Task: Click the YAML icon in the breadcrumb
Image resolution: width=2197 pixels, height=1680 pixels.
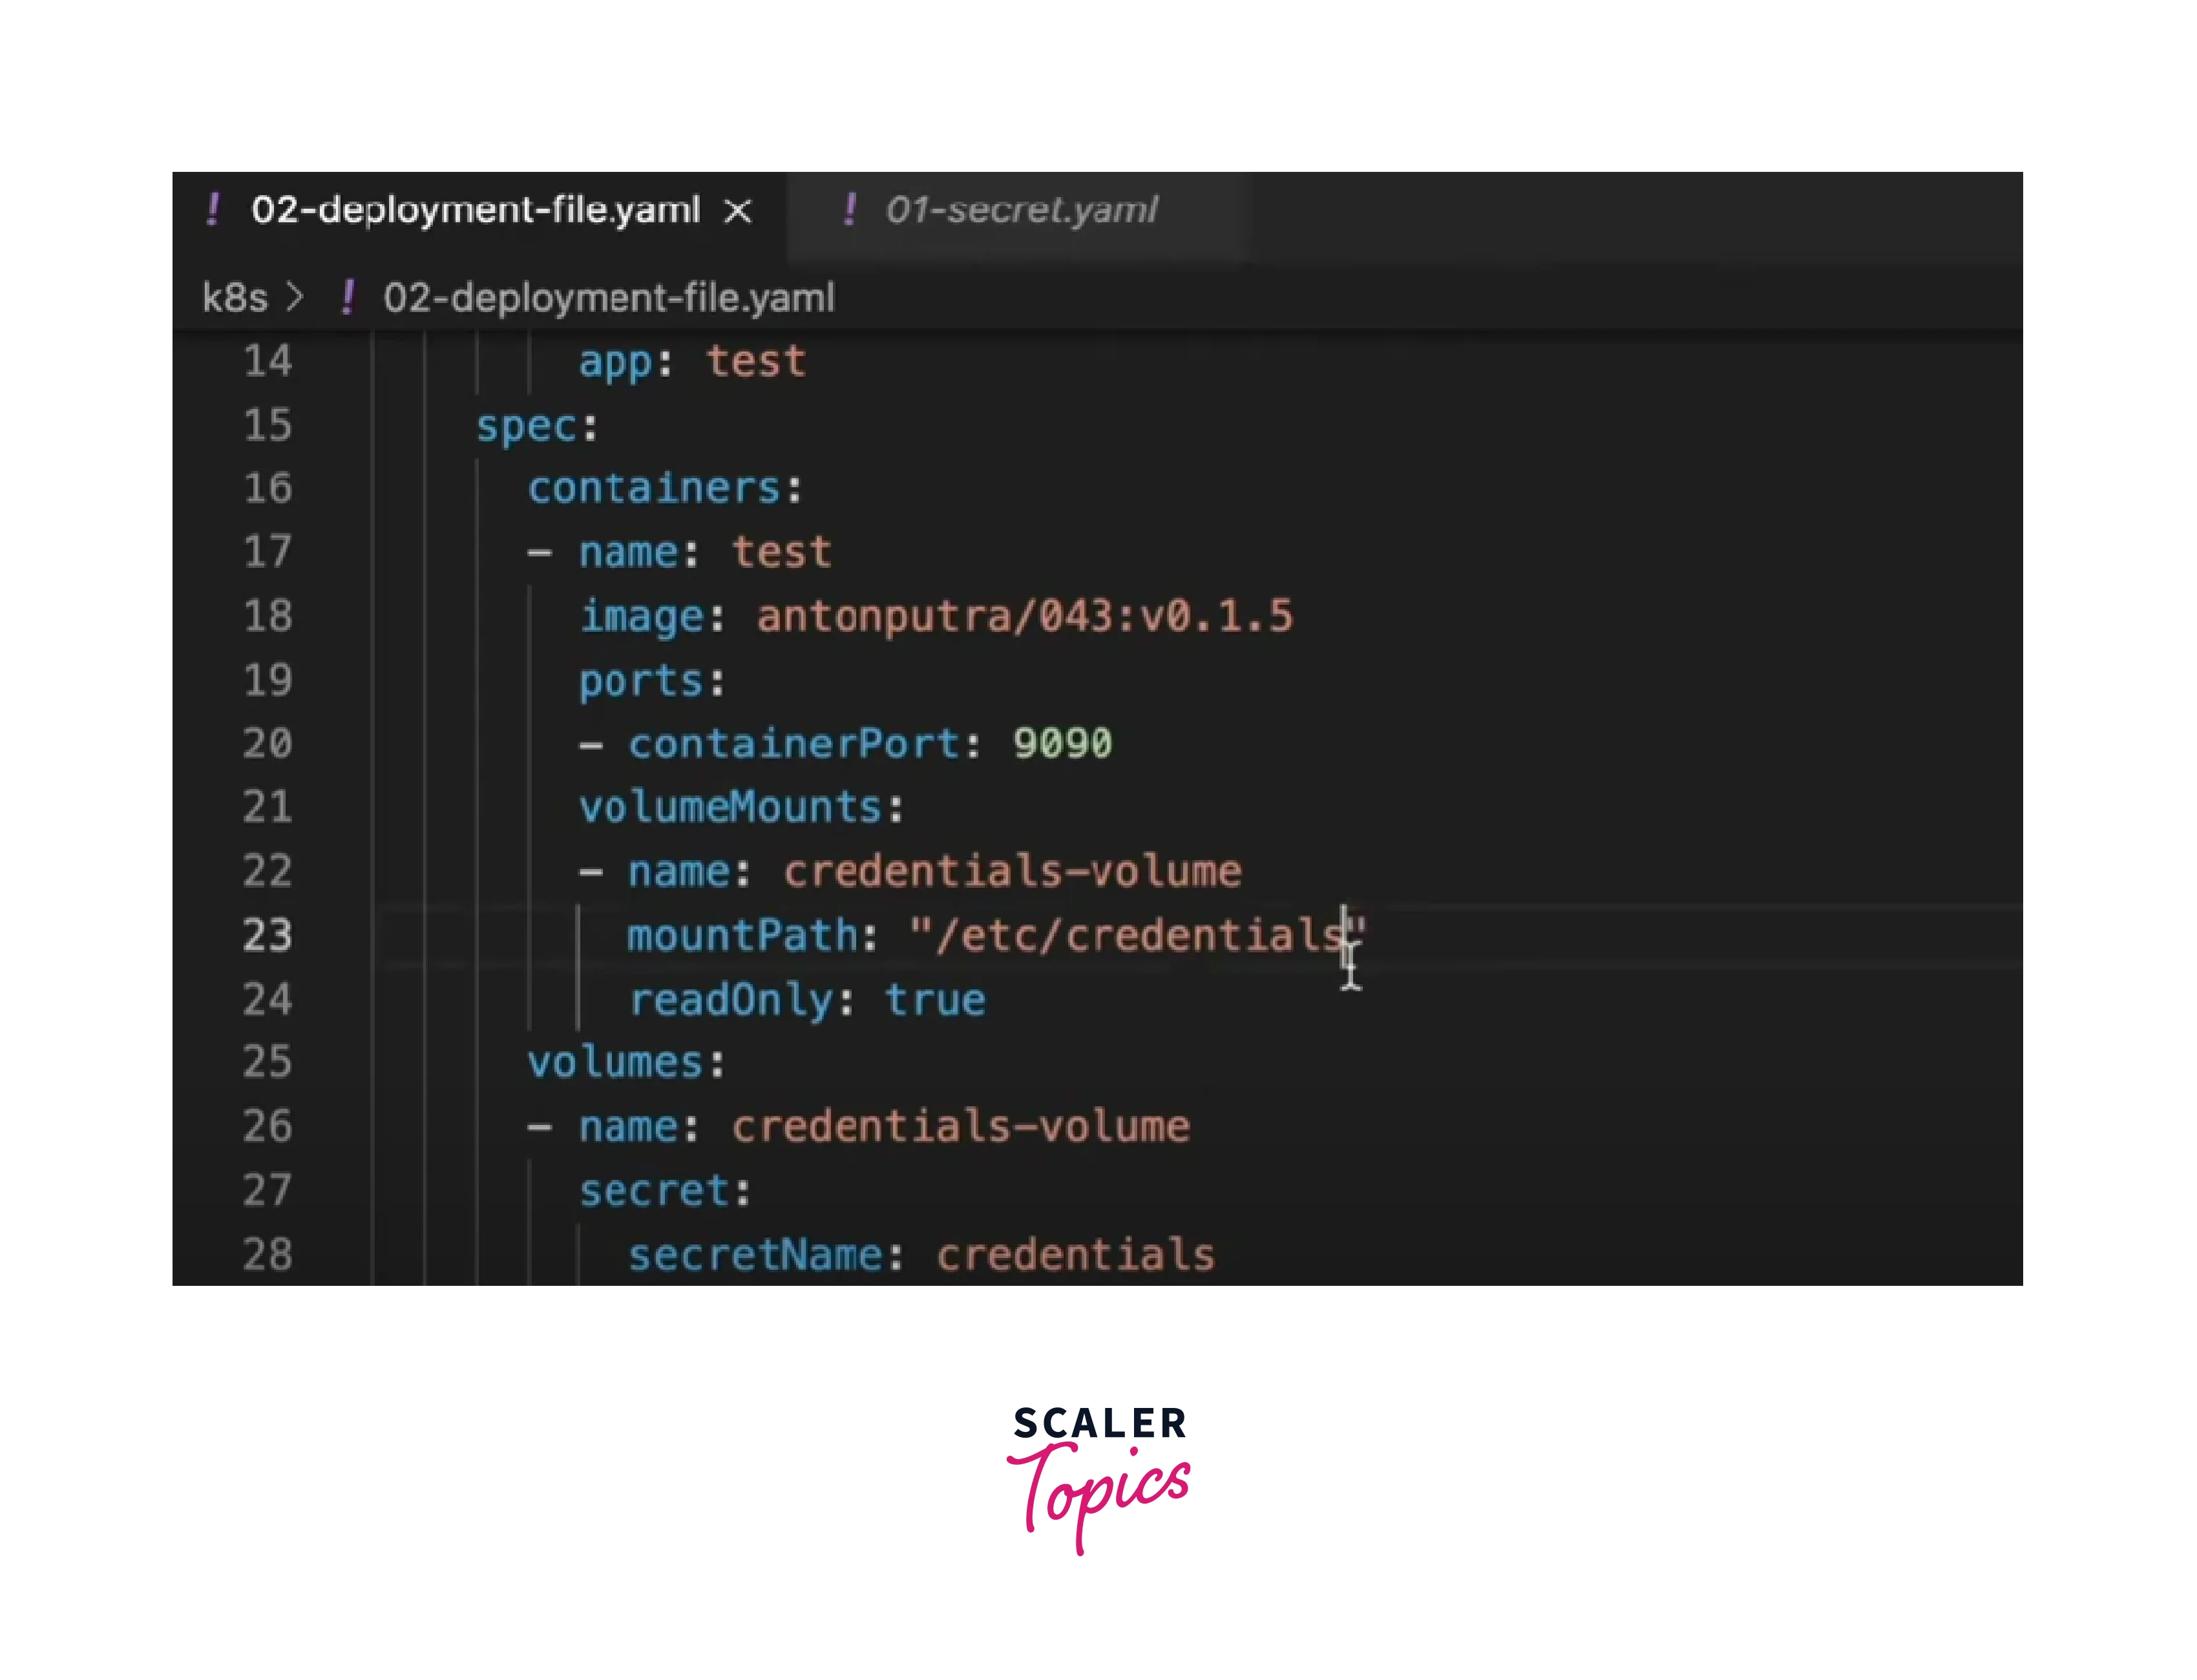Action: (347, 298)
